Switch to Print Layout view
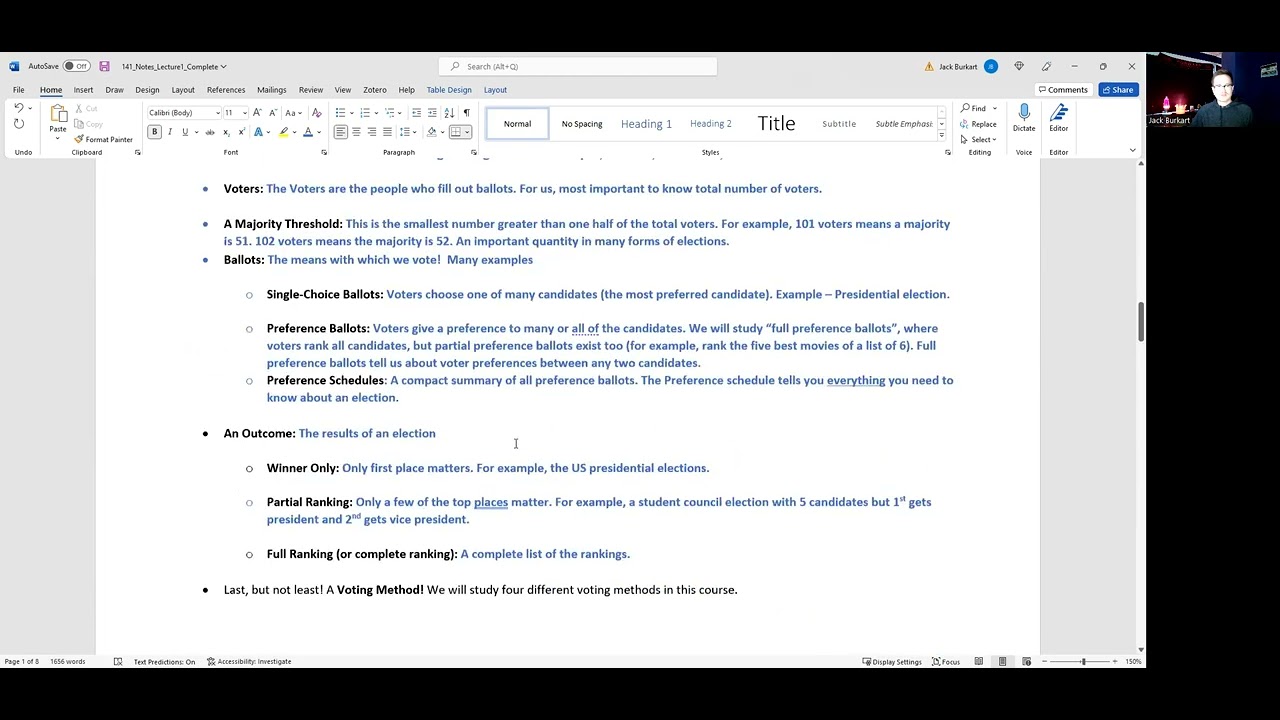The image size is (1280, 720). click(x=1002, y=661)
